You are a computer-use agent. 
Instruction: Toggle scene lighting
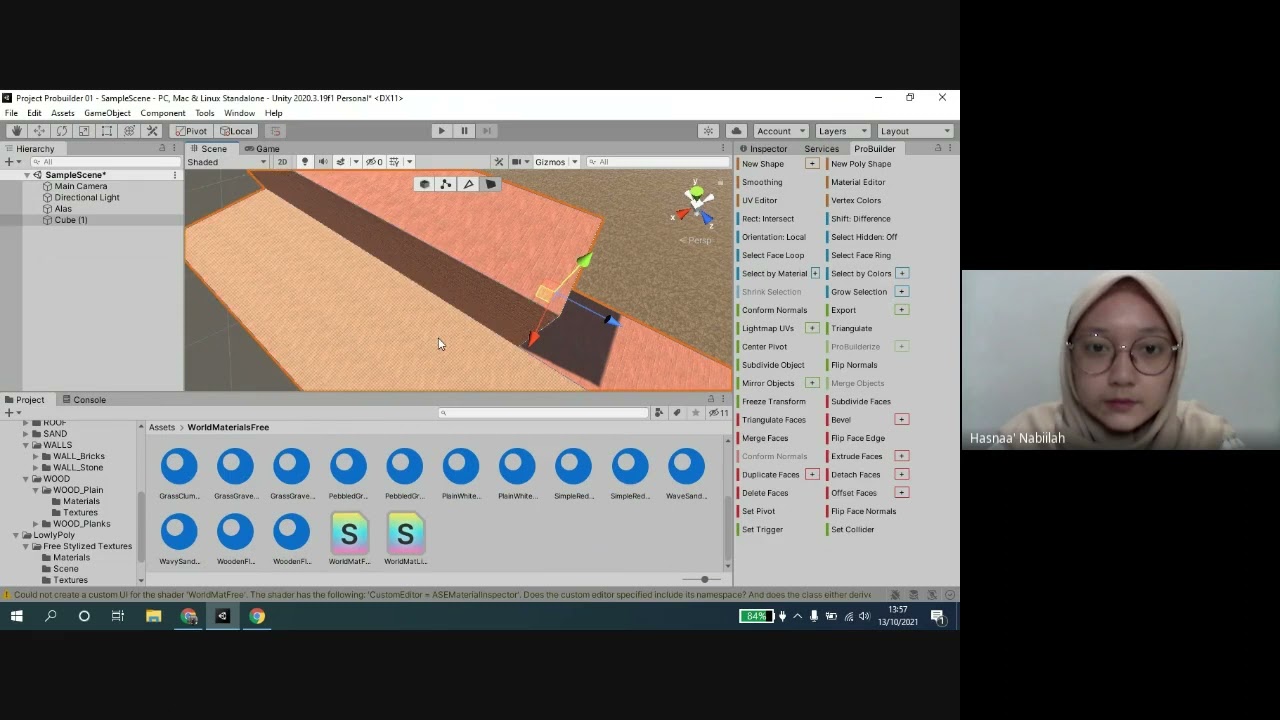click(x=305, y=162)
